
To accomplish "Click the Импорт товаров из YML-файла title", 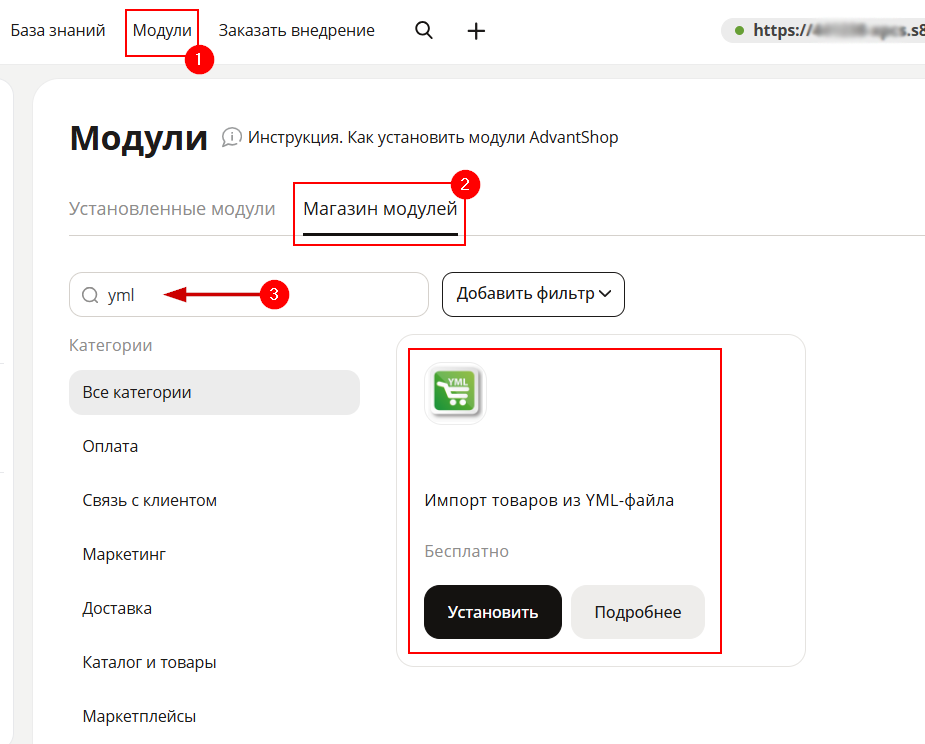I will (549, 500).
